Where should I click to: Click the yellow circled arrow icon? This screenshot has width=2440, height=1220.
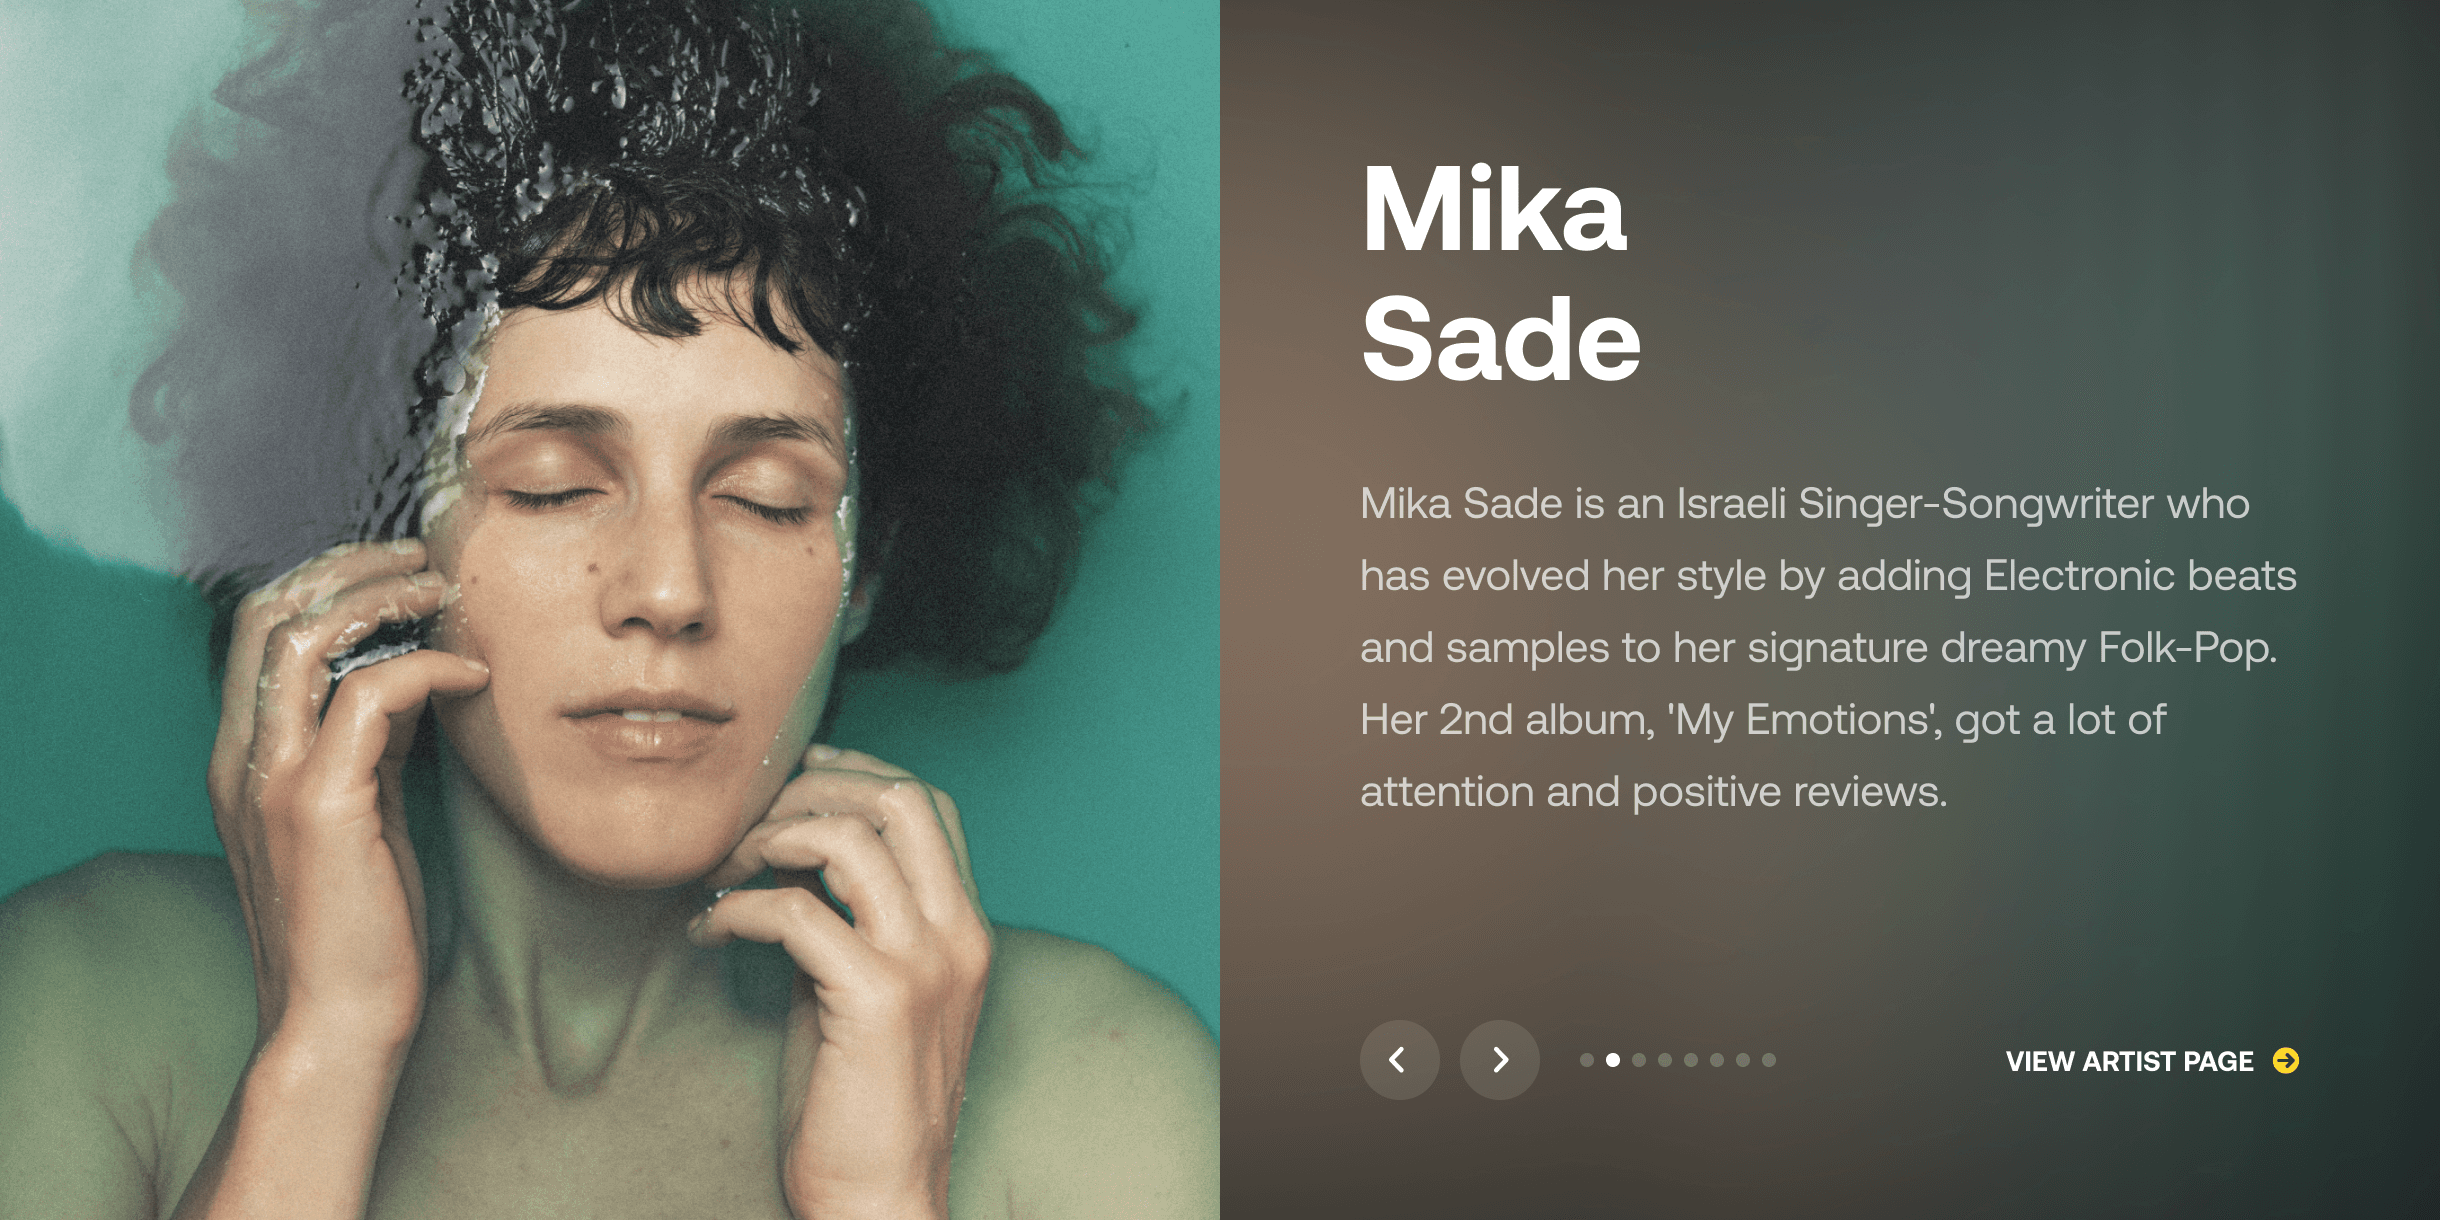click(2286, 1060)
